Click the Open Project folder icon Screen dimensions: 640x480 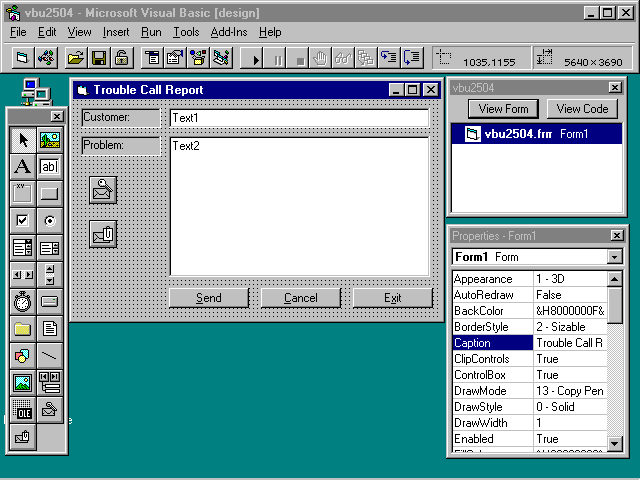74,58
